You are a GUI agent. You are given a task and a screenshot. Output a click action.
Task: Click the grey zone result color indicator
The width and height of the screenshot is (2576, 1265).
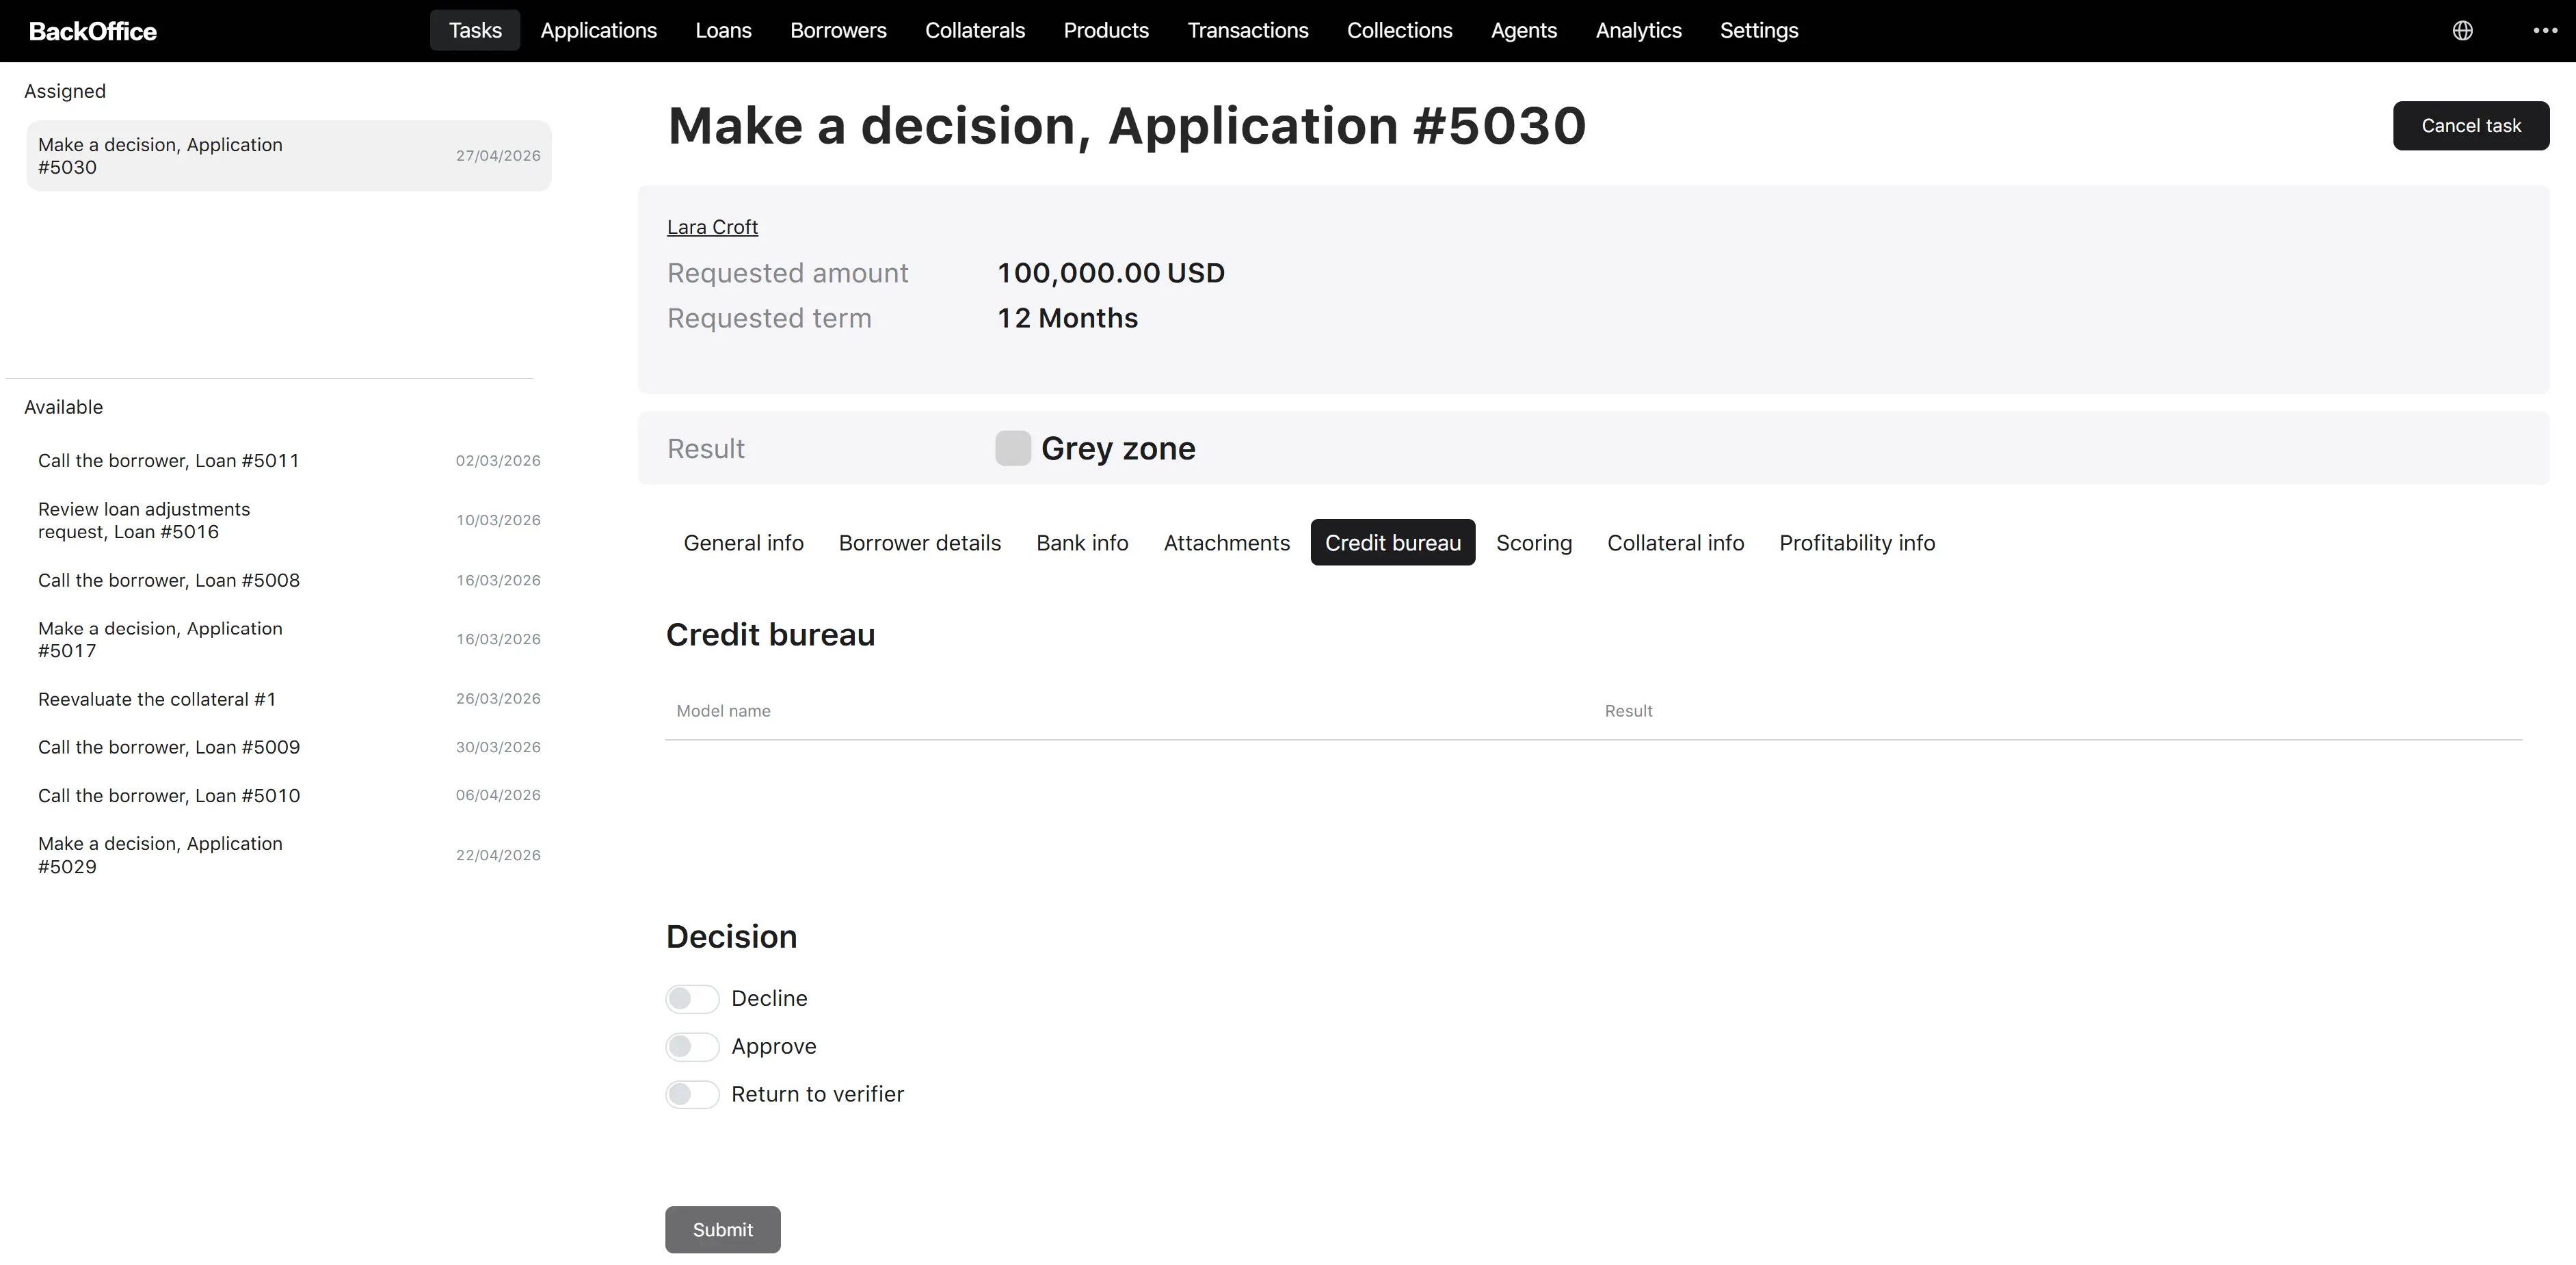coord(1012,448)
